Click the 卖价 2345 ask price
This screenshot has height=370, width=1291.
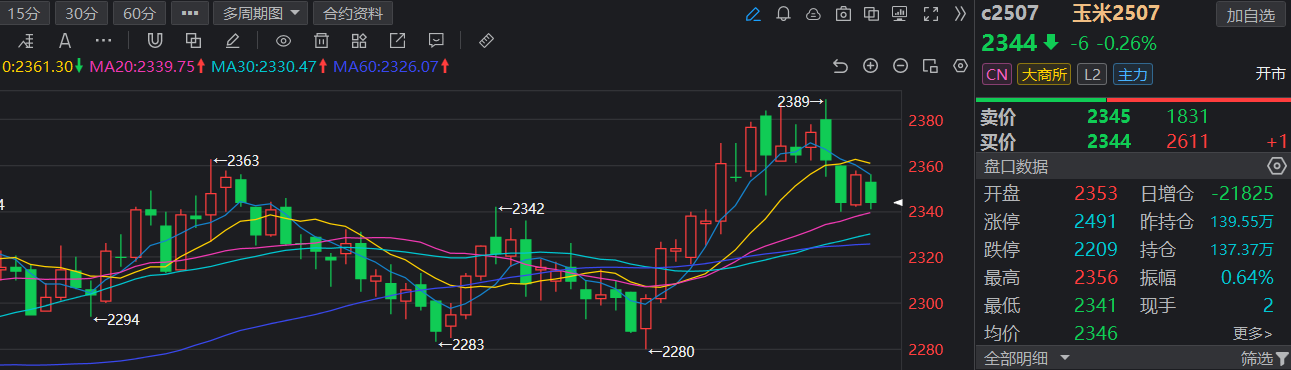coord(1108,116)
